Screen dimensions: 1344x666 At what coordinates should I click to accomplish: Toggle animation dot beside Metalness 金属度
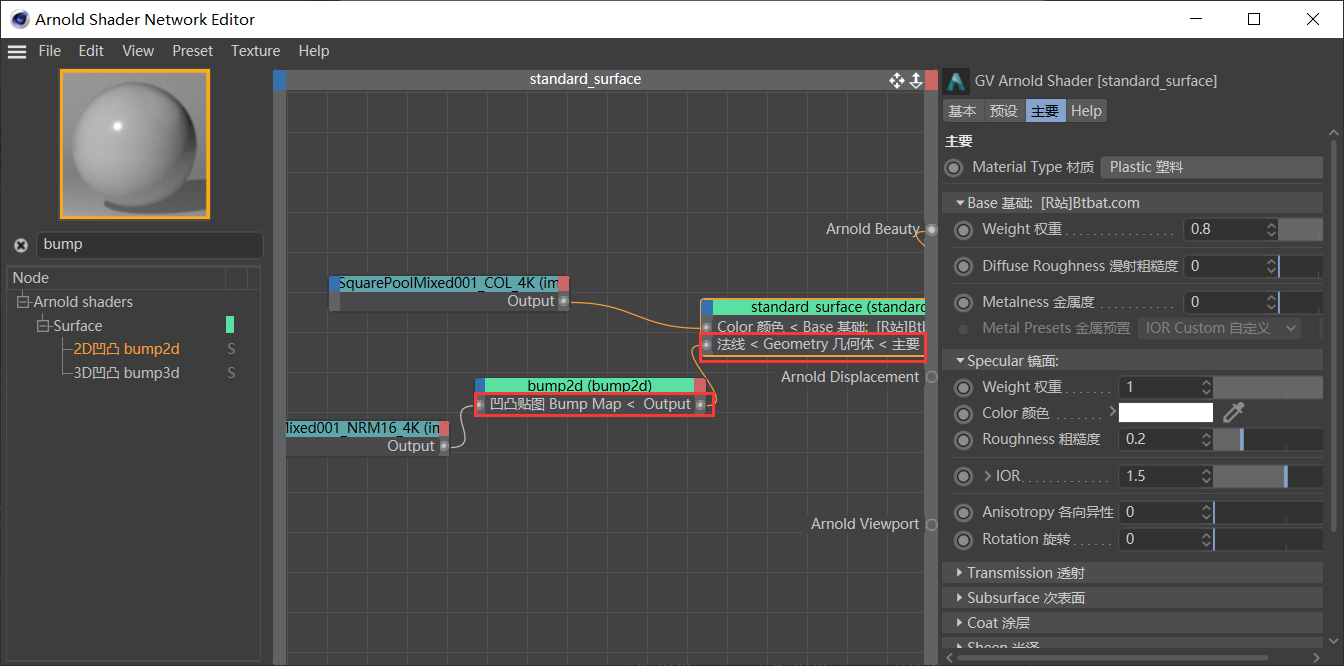(x=963, y=302)
